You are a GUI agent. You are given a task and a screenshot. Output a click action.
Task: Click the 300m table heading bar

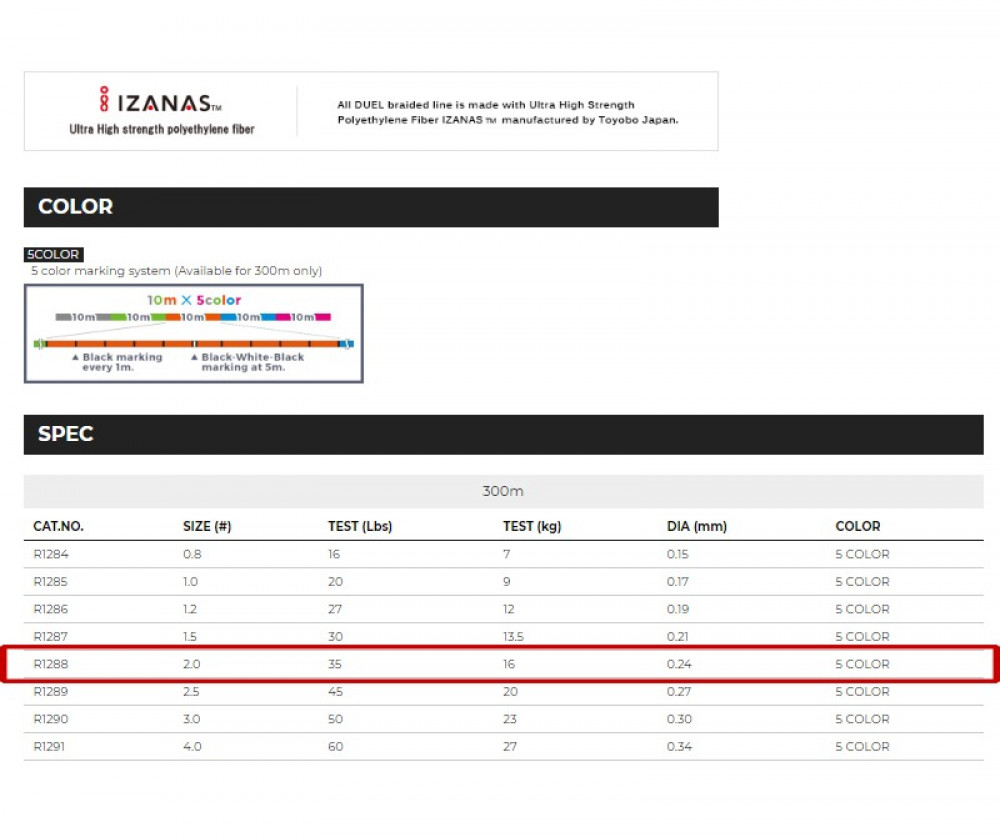[503, 491]
